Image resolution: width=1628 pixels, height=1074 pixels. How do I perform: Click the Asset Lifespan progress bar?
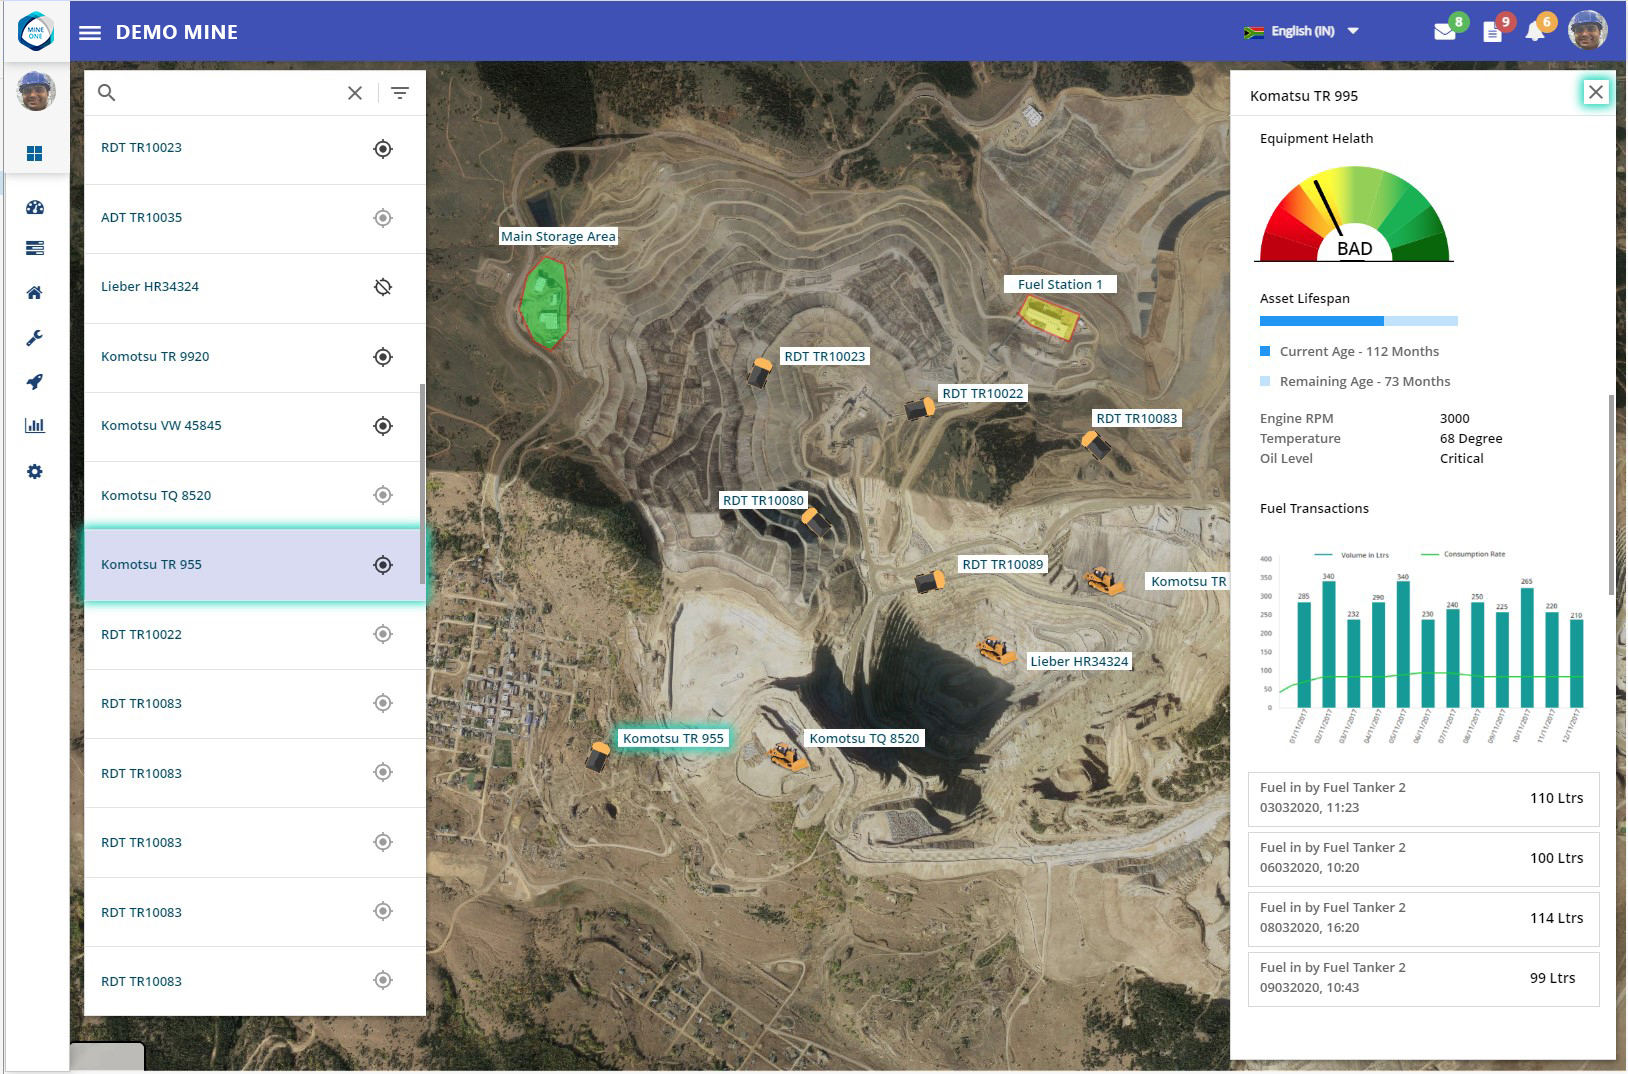(x=1359, y=321)
